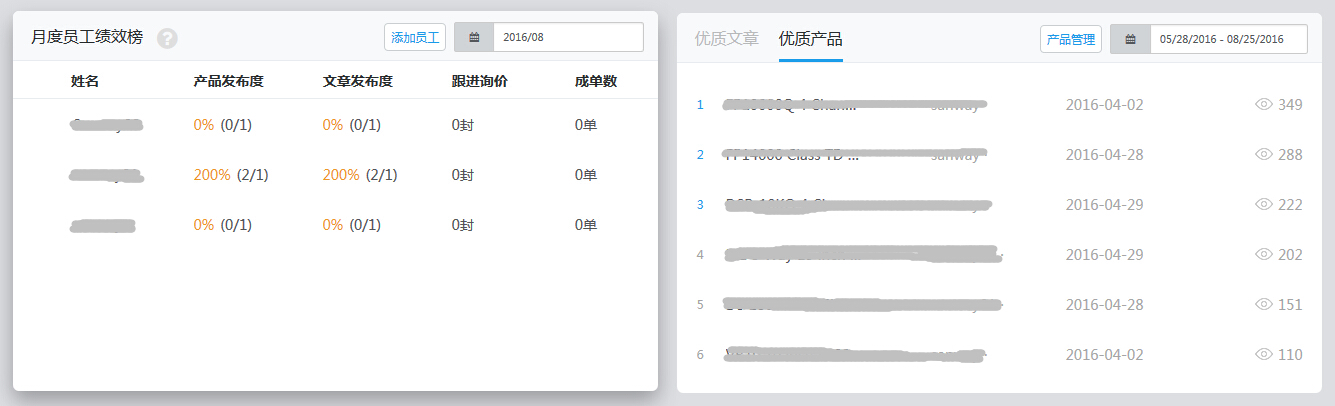Click rank number 5 in product list
1335x406 pixels.
(700, 304)
